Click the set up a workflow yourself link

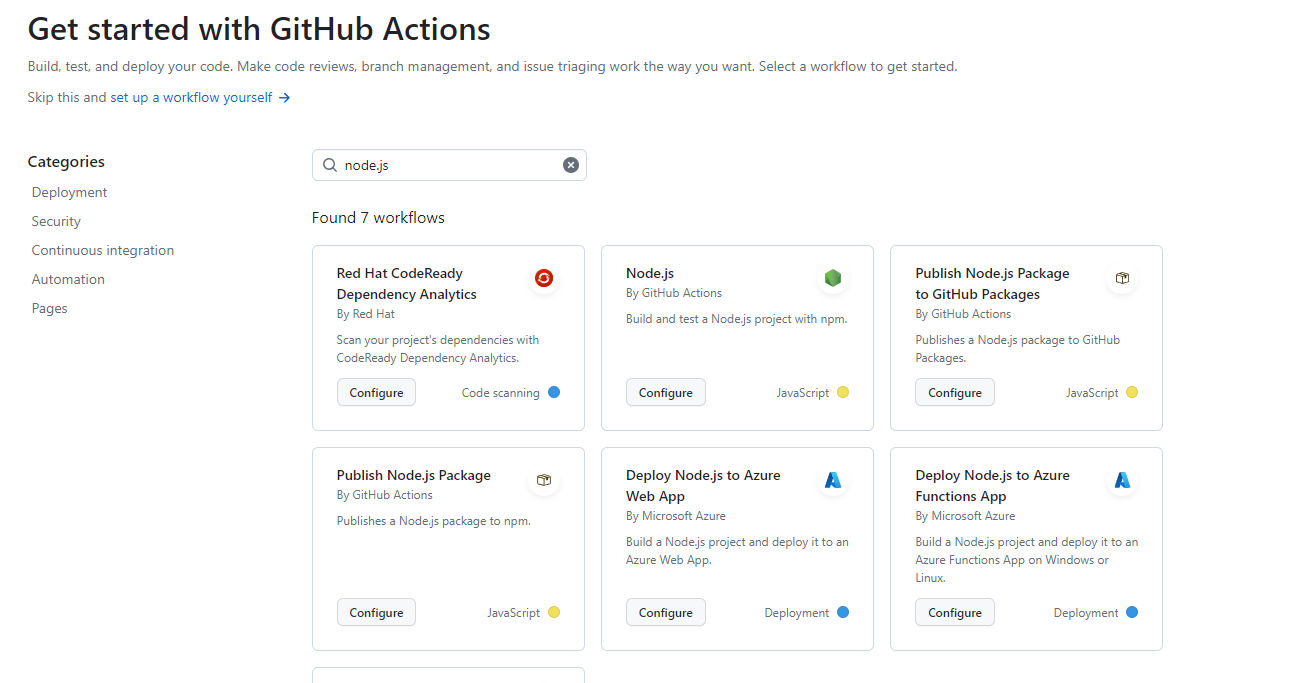191,98
